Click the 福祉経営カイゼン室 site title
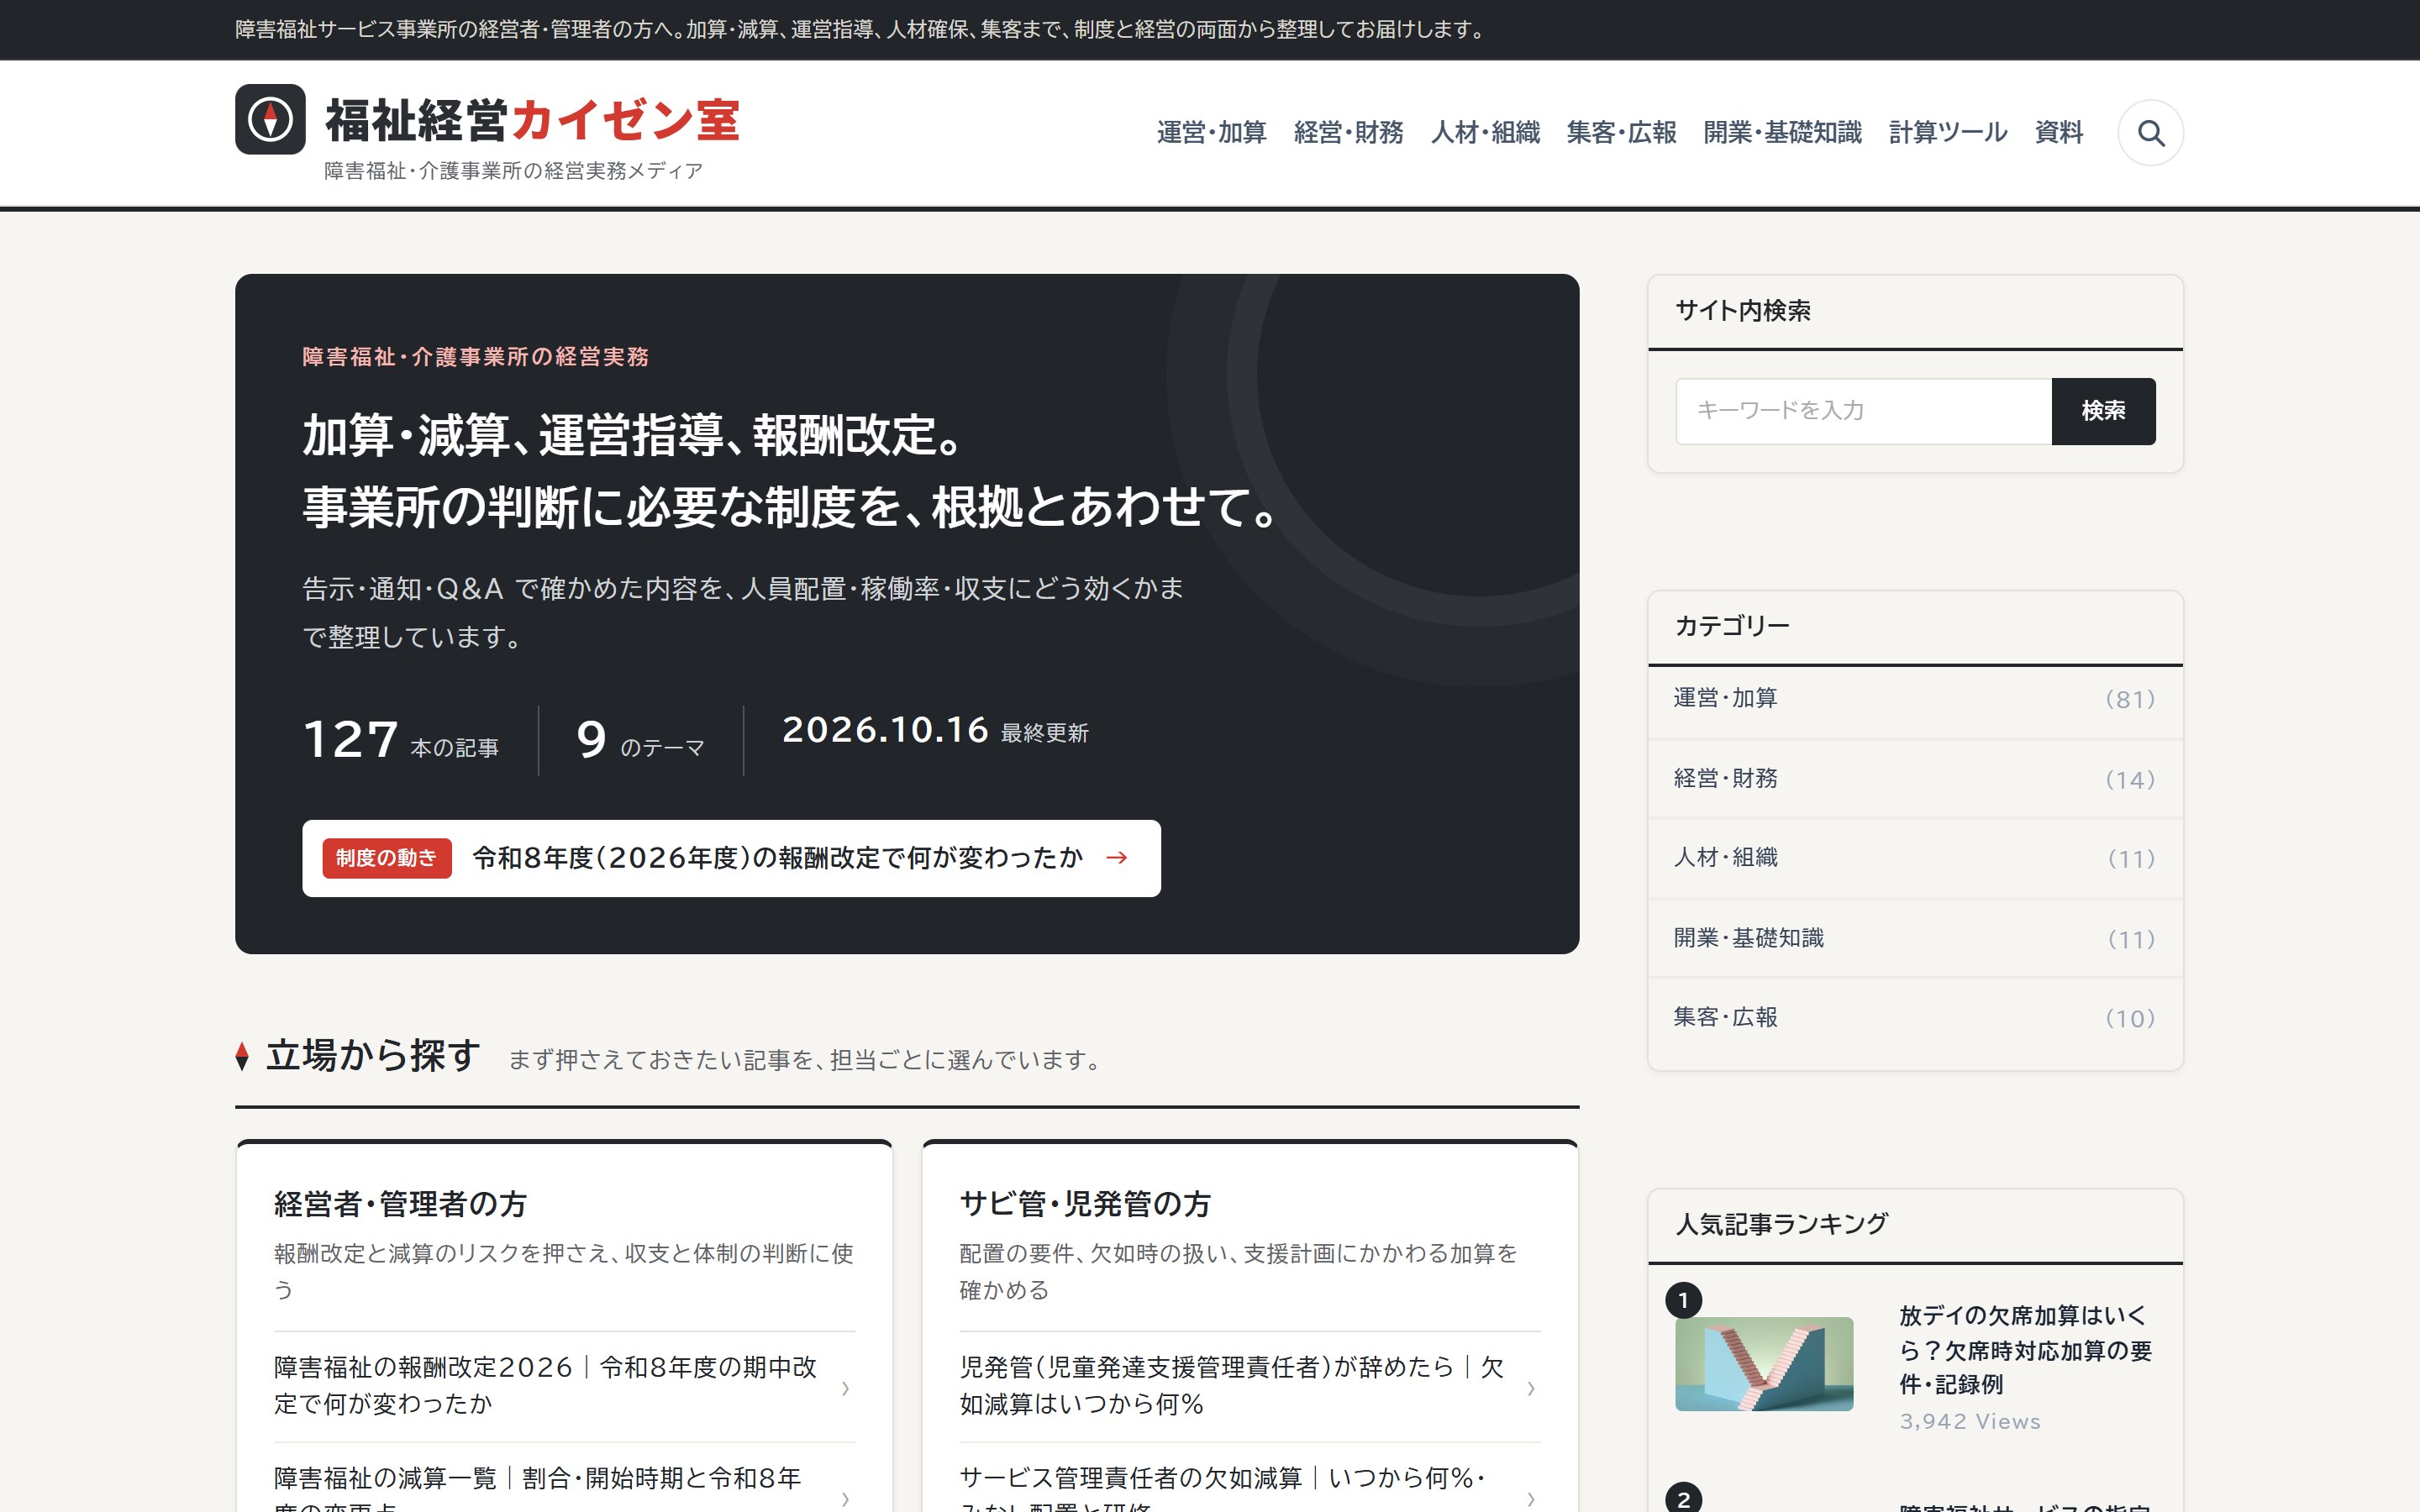The height and width of the screenshot is (1512, 2420). pos(532,120)
